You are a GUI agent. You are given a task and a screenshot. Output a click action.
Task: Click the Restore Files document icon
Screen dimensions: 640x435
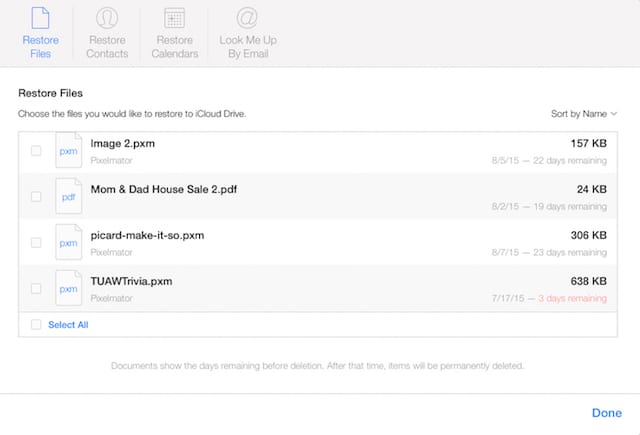click(x=40, y=18)
